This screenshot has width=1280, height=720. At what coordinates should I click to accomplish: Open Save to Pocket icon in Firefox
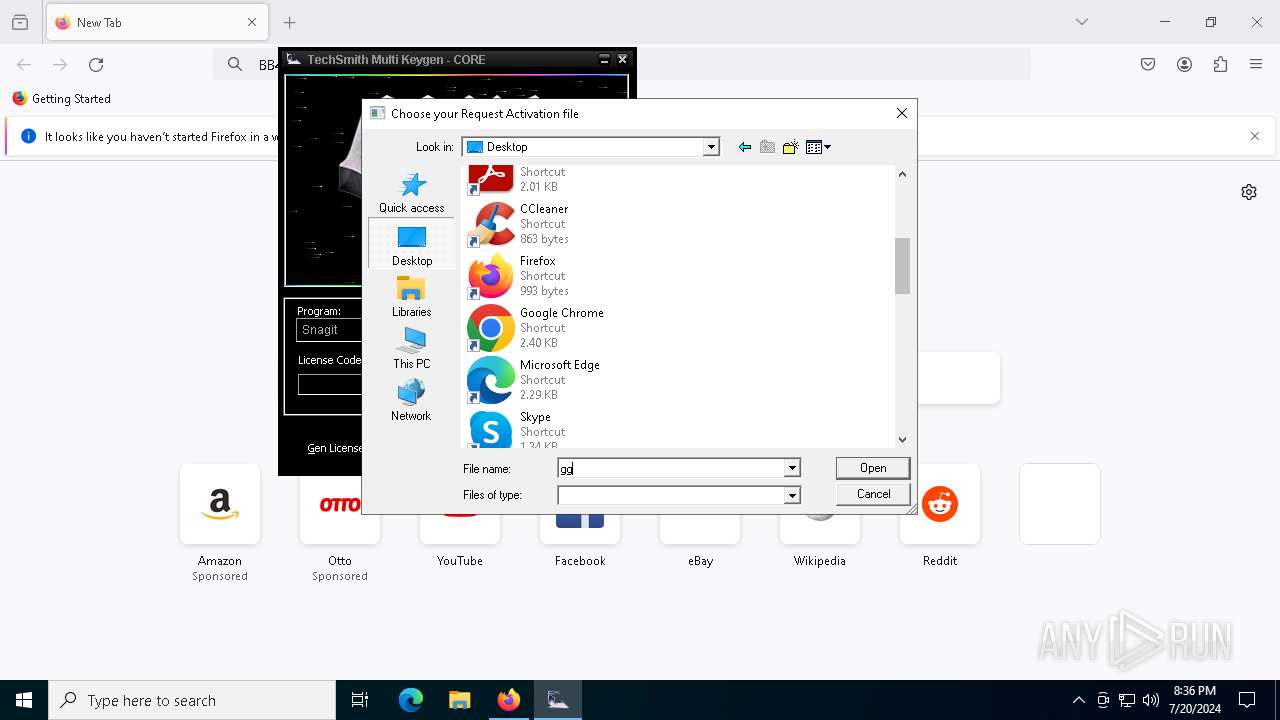tap(1148, 65)
